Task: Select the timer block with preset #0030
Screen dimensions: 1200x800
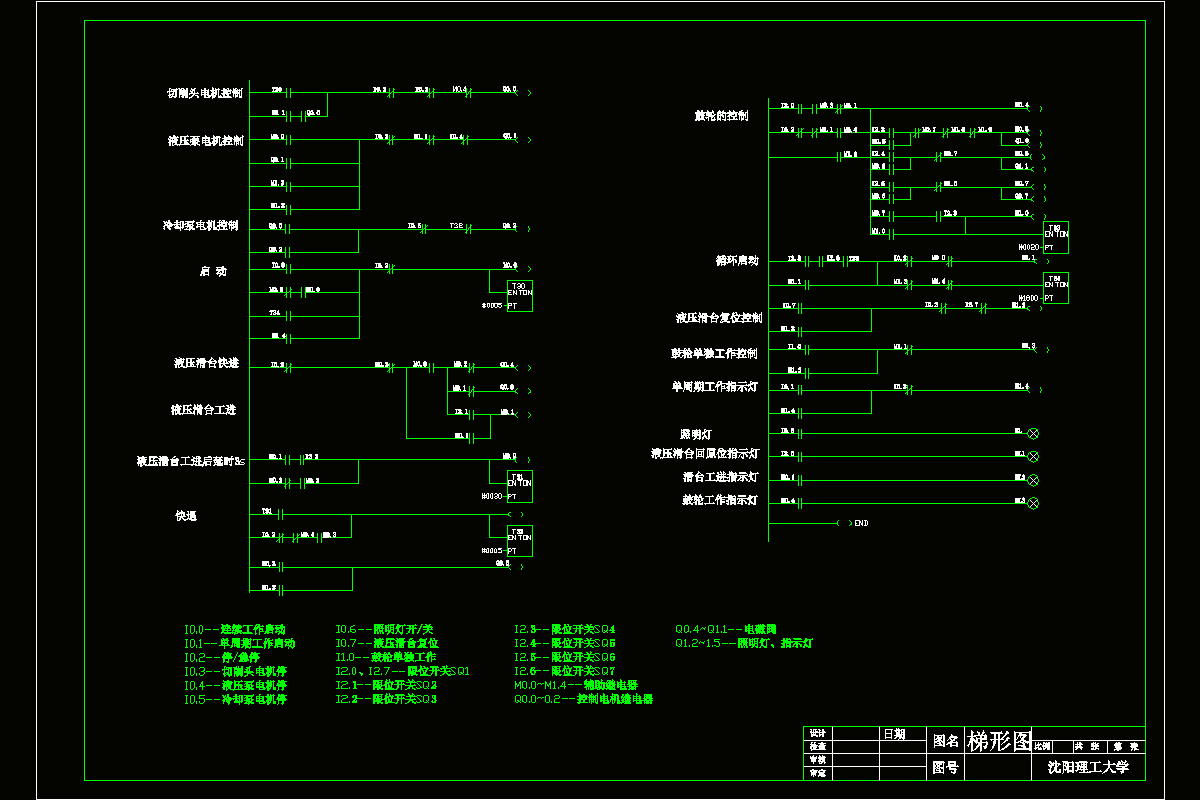Action: (x=520, y=486)
